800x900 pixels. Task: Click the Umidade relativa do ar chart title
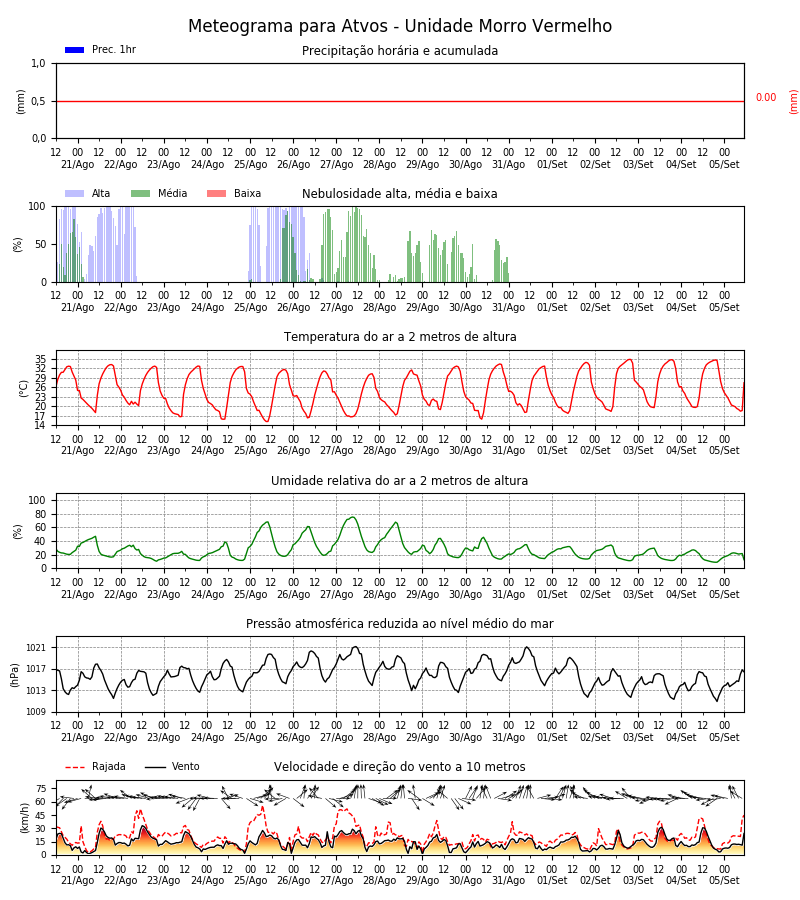(399, 480)
